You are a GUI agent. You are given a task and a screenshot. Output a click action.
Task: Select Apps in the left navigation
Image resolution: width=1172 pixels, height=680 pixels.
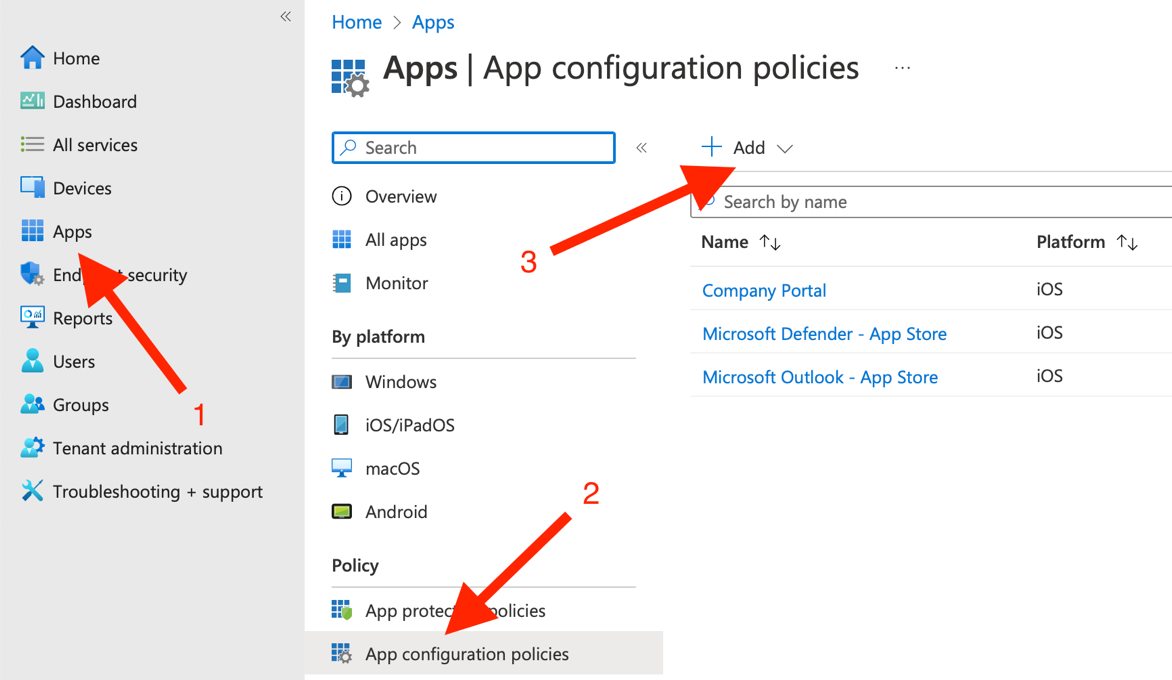tap(73, 232)
